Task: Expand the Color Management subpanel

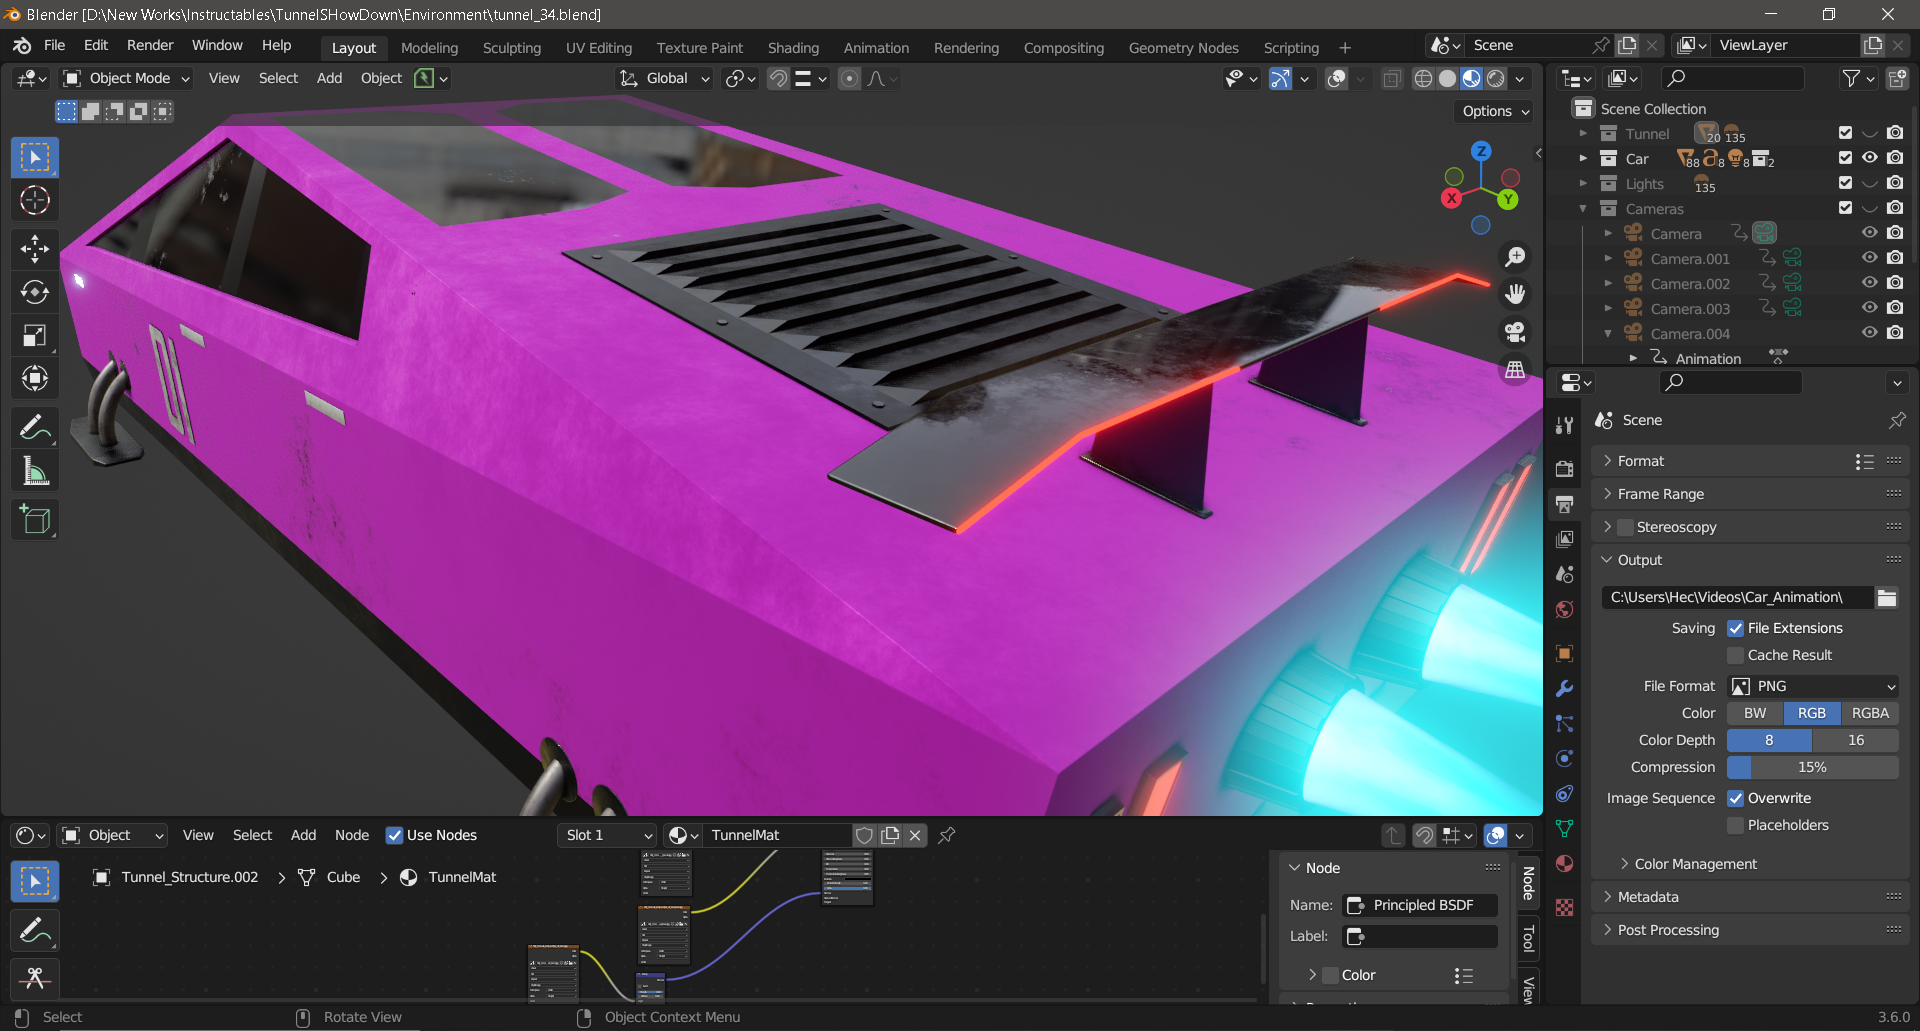Action: 1695,864
